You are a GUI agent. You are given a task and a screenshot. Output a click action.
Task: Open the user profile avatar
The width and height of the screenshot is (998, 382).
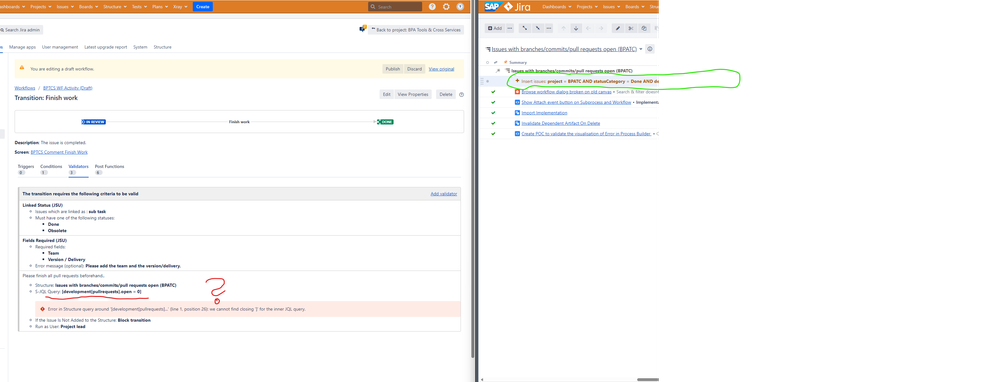pos(460,6)
